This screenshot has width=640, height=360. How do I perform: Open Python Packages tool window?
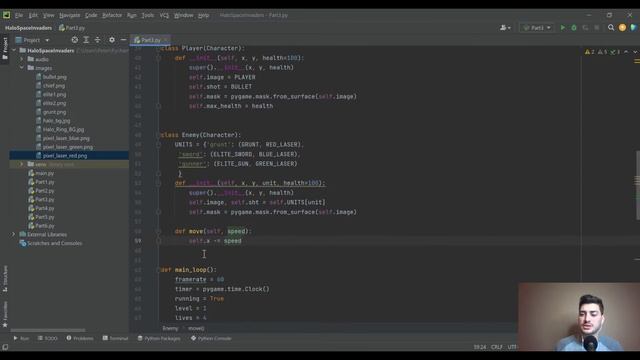click(159, 338)
